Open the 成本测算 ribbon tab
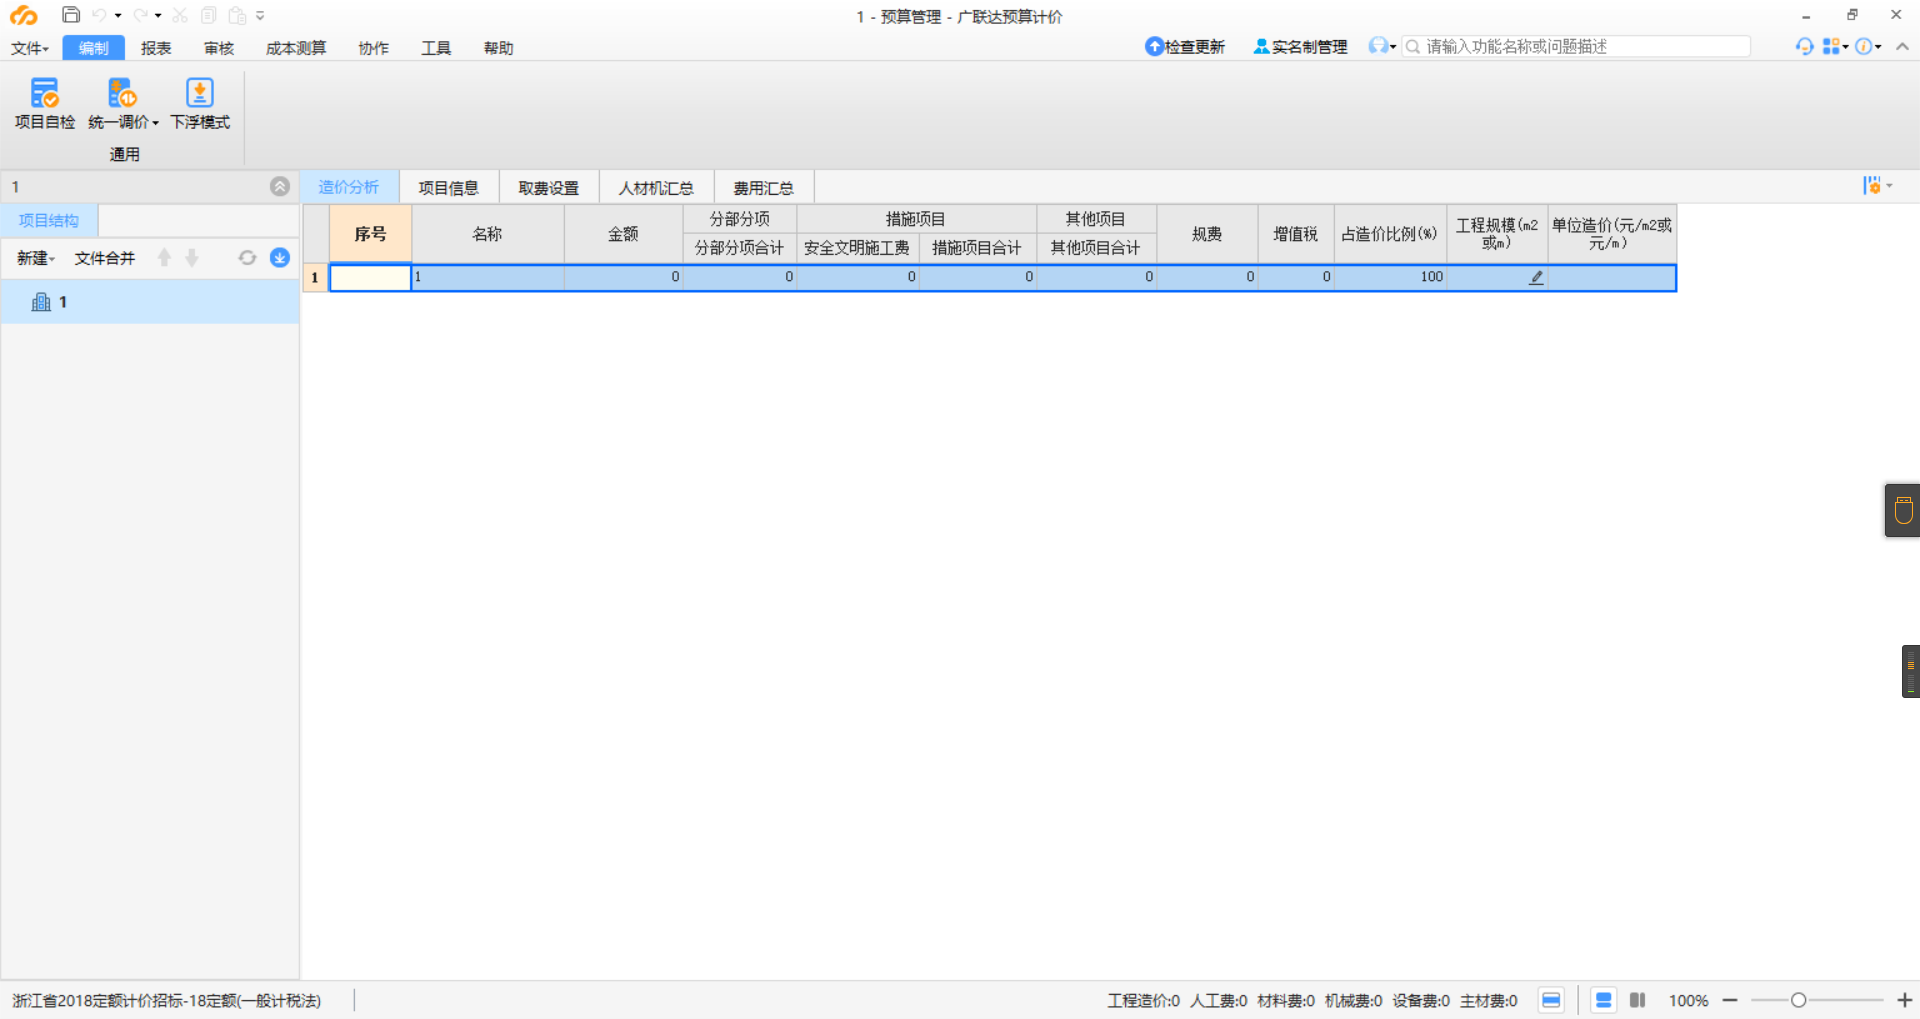 coord(296,48)
